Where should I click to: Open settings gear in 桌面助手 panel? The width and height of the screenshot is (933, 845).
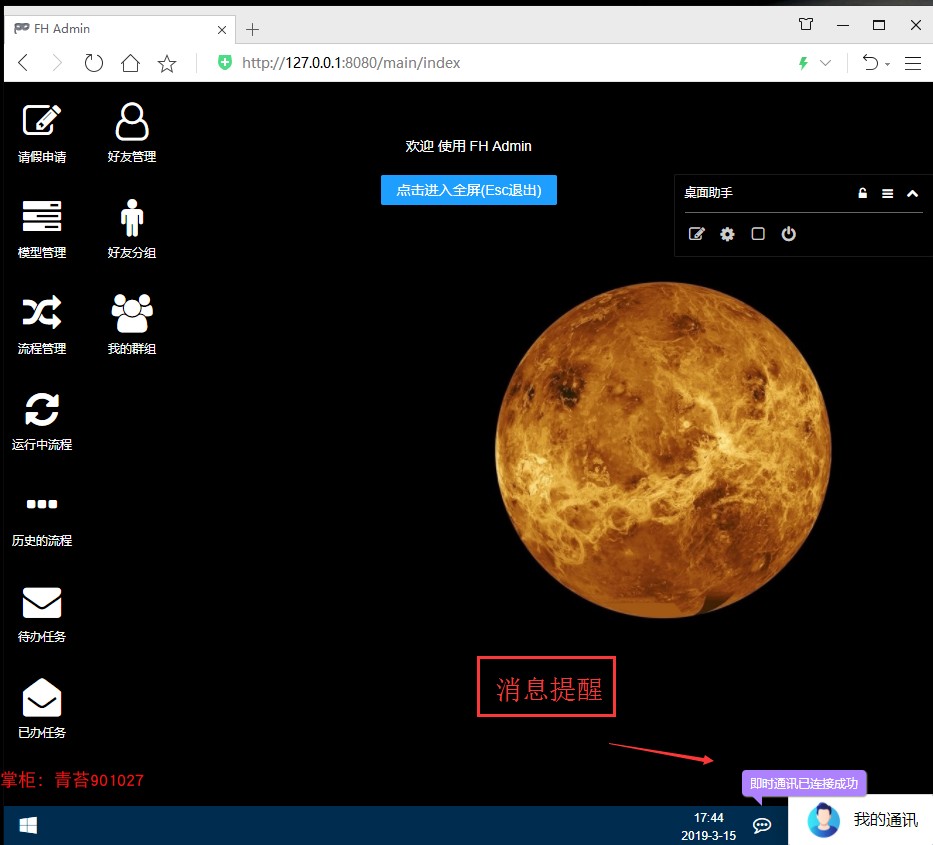[727, 234]
